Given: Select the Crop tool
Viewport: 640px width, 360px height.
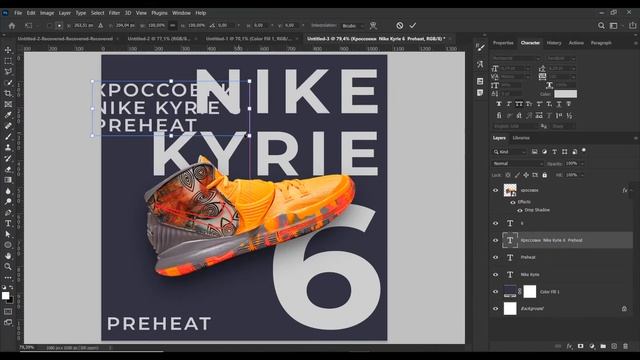Looking at the screenshot, I should tap(8, 93).
